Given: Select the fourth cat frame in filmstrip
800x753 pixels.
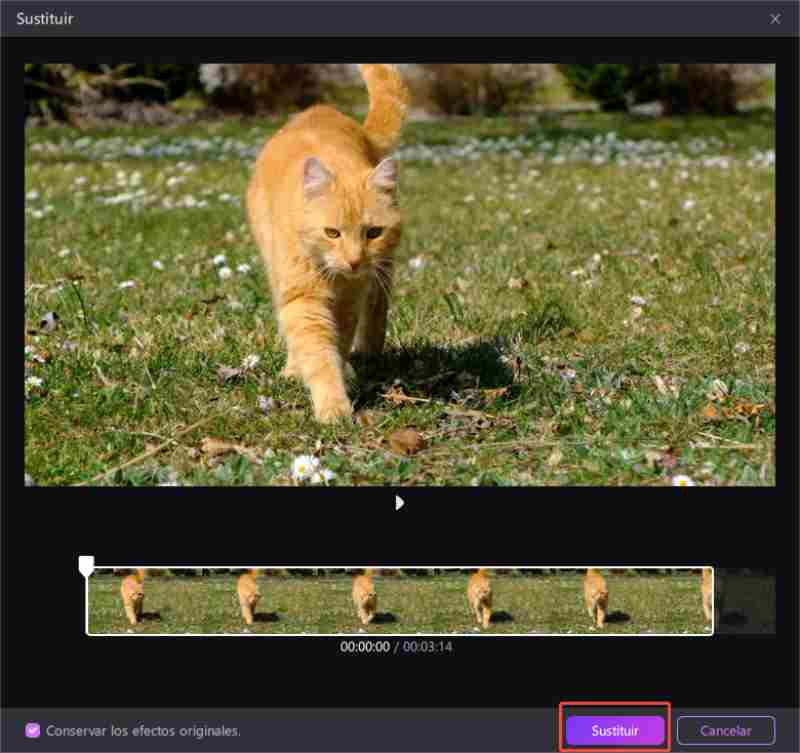Looking at the screenshot, I should (x=481, y=600).
